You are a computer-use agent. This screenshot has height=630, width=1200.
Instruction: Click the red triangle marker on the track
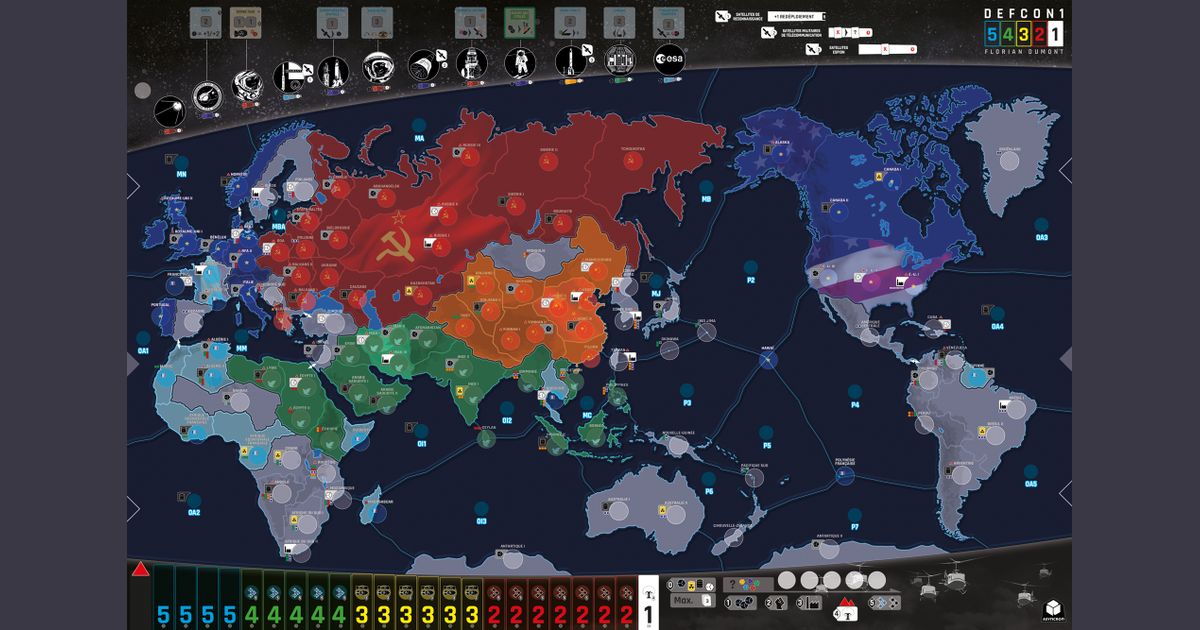click(x=141, y=570)
